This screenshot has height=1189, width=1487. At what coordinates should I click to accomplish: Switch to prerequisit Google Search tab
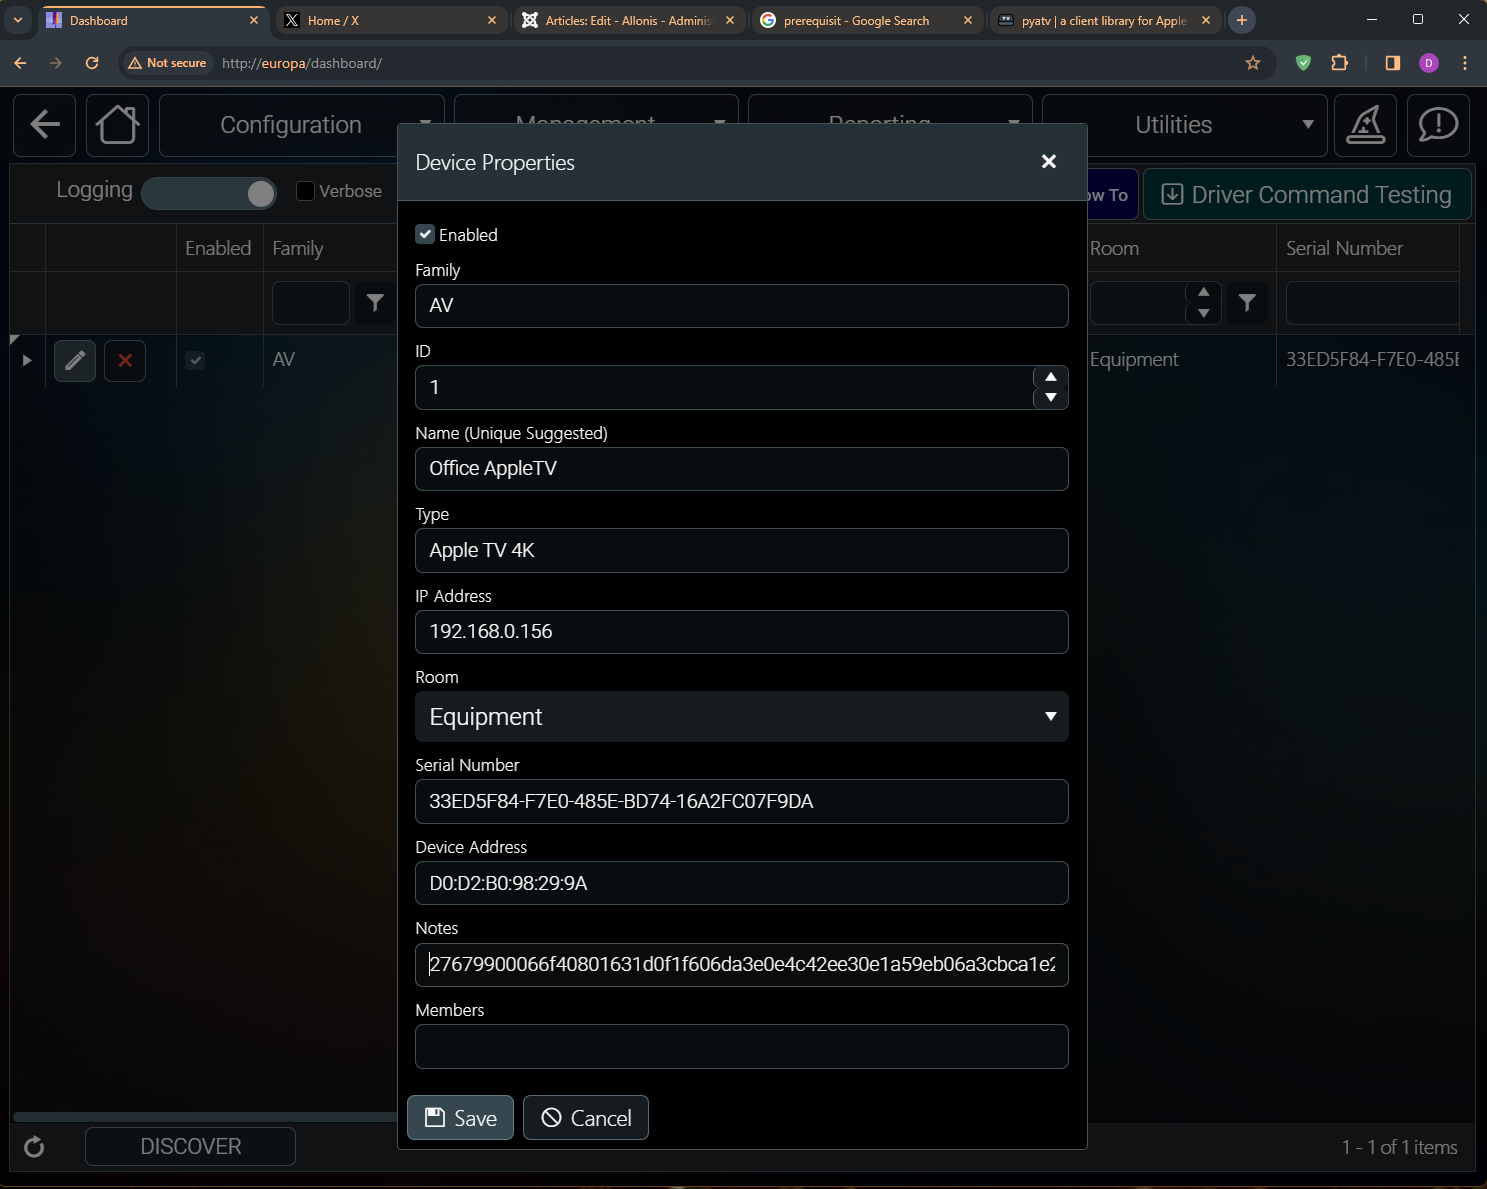[865, 20]
